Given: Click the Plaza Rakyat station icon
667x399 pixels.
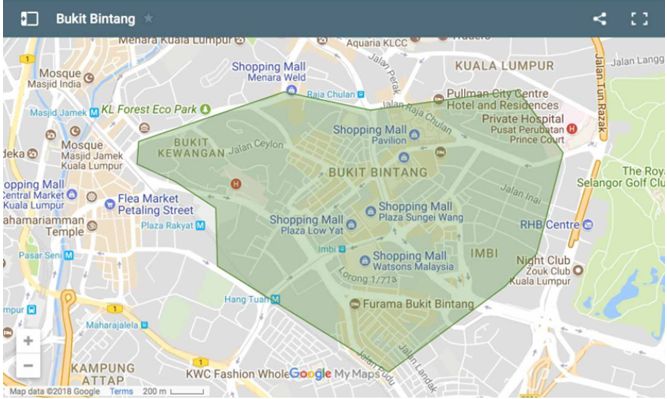Looking at the screenshot, I should click(200, 225).
